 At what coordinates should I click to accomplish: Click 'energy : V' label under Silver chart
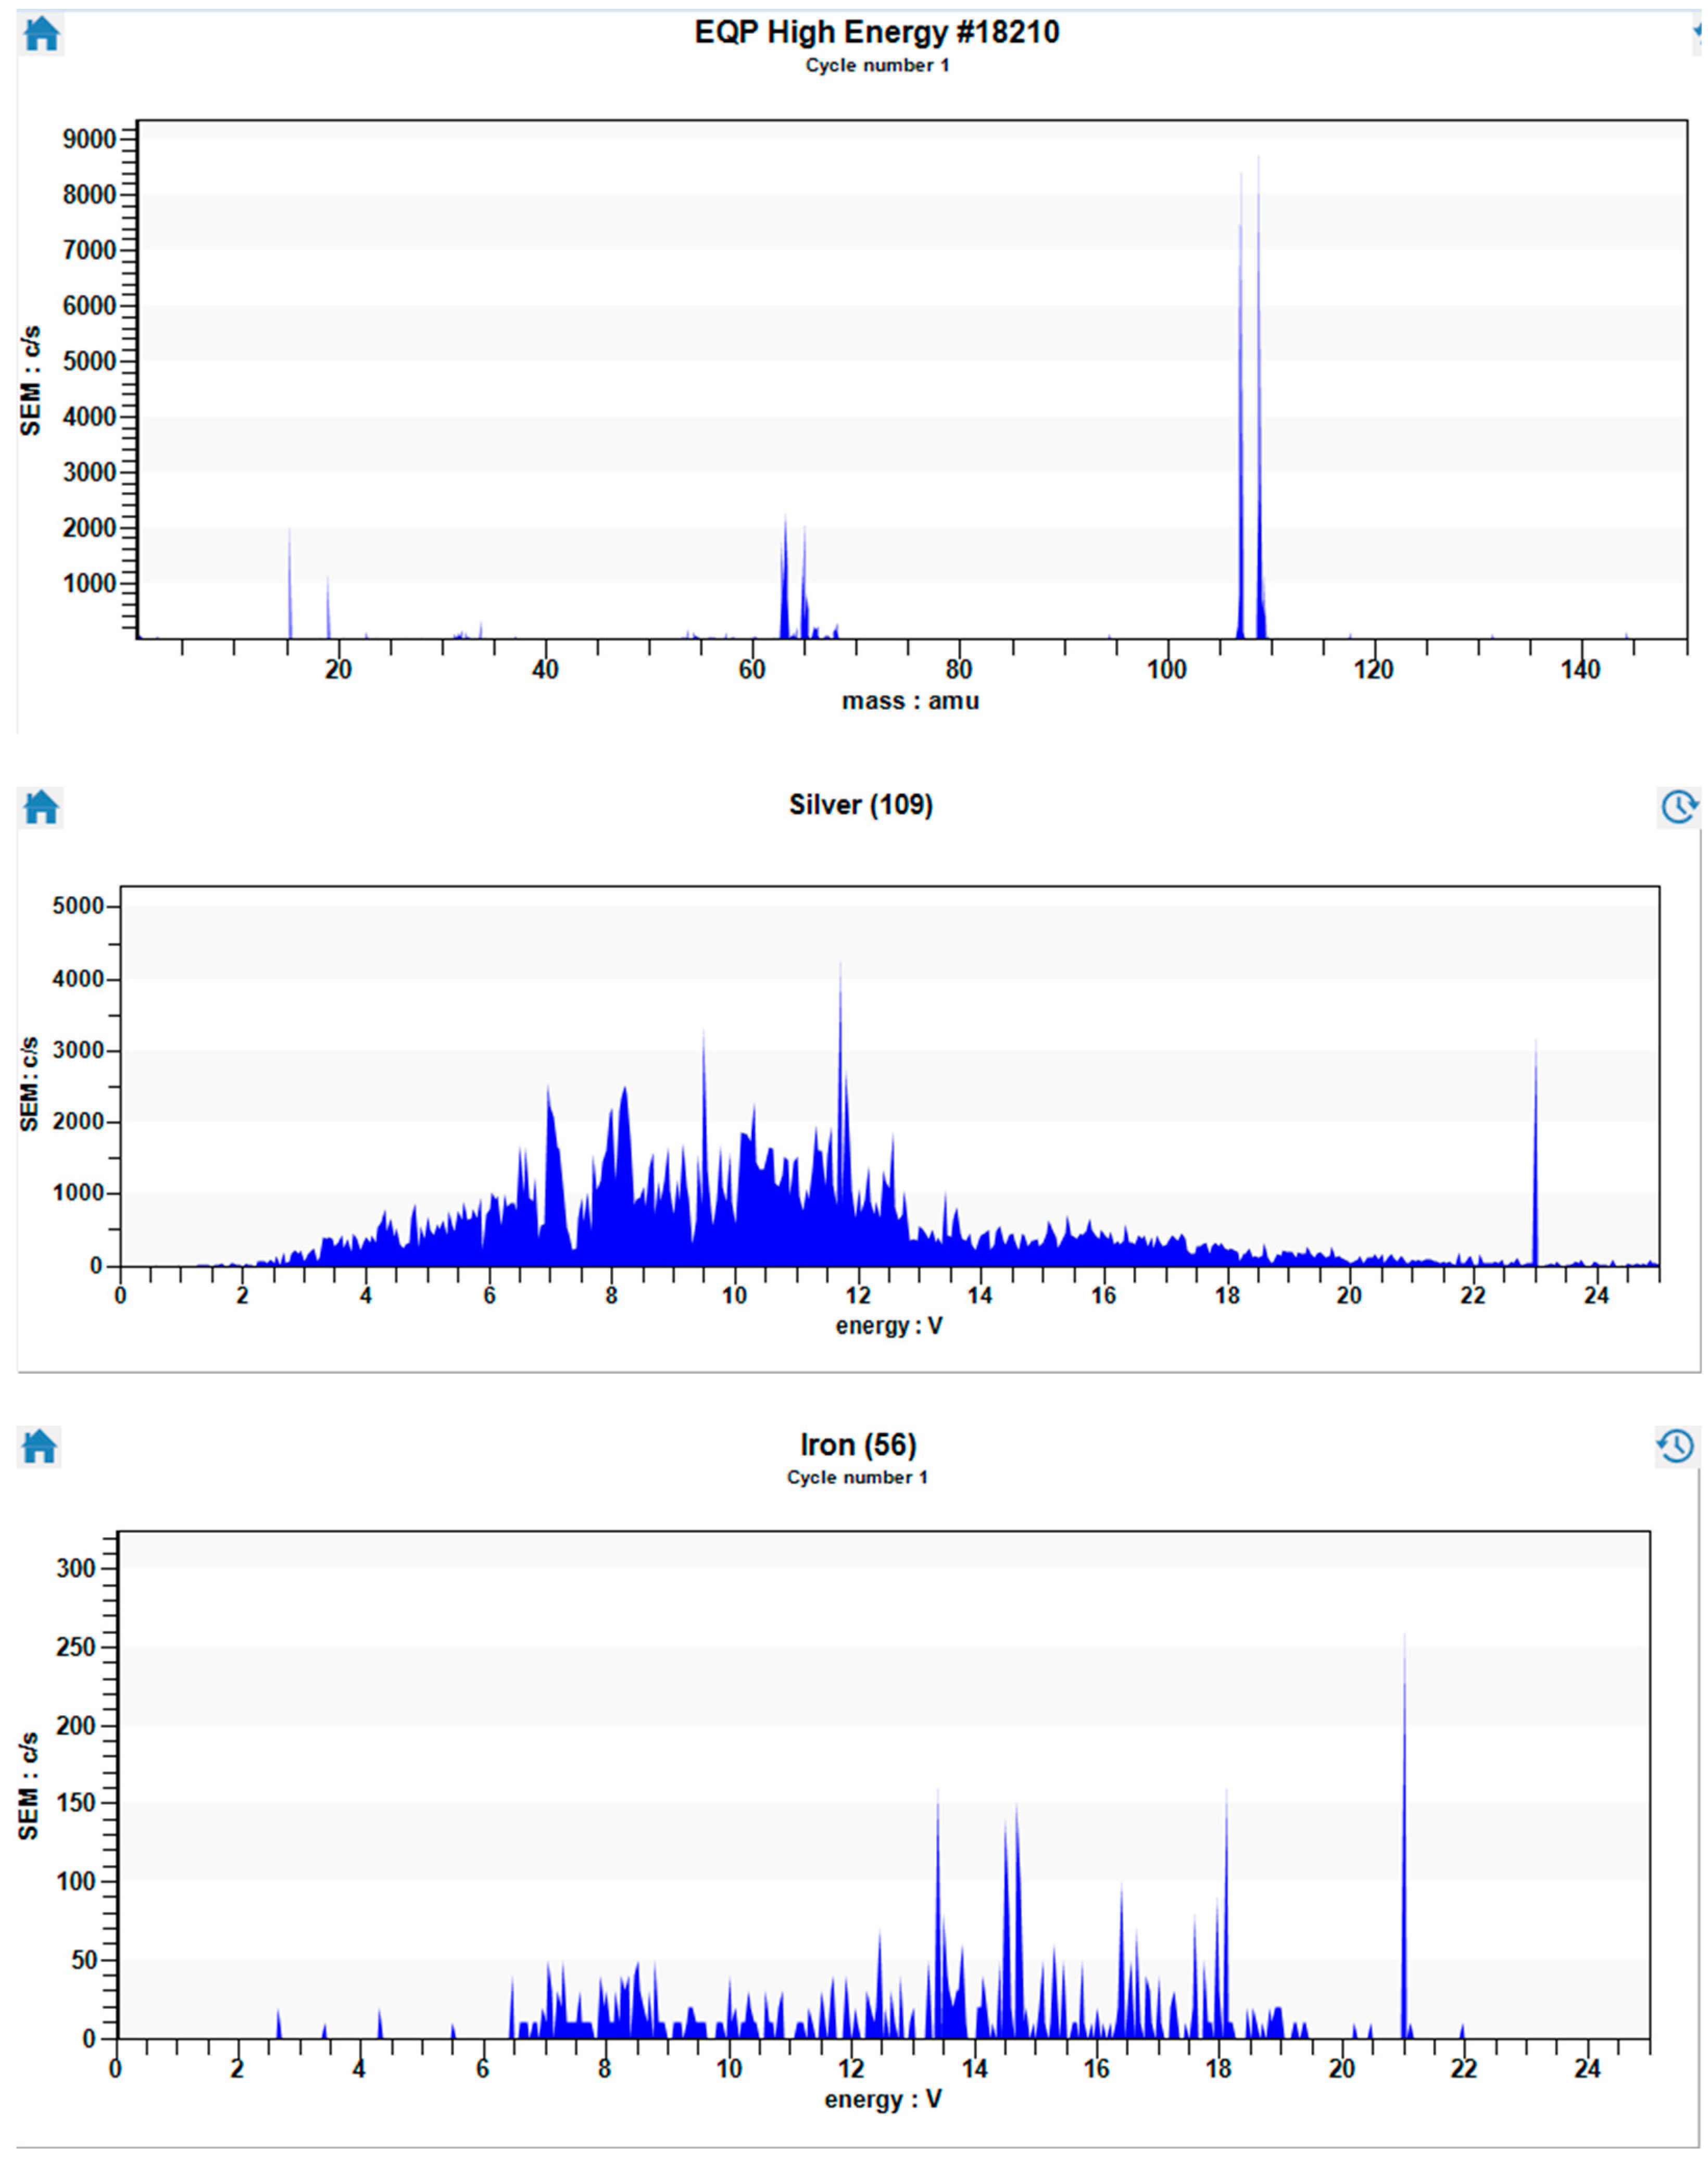click(x=889, y=1326)
